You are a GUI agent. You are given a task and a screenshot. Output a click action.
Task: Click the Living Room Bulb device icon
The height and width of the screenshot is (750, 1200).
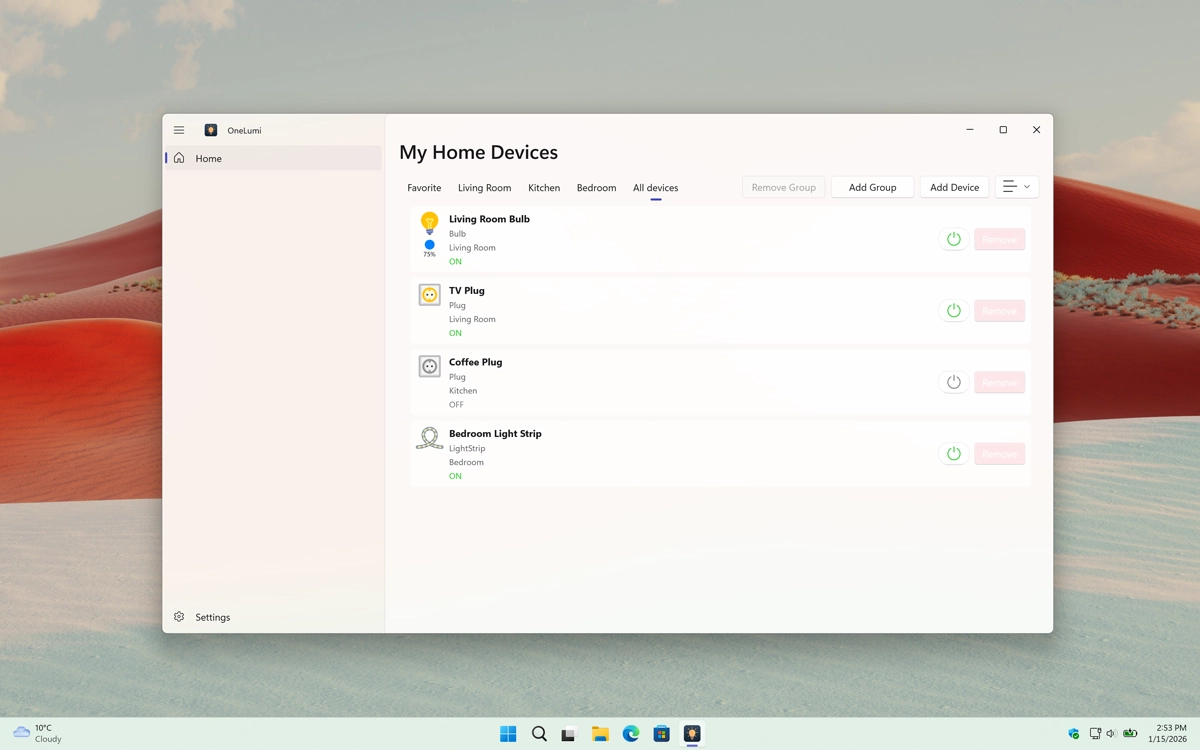click(429, 221)
